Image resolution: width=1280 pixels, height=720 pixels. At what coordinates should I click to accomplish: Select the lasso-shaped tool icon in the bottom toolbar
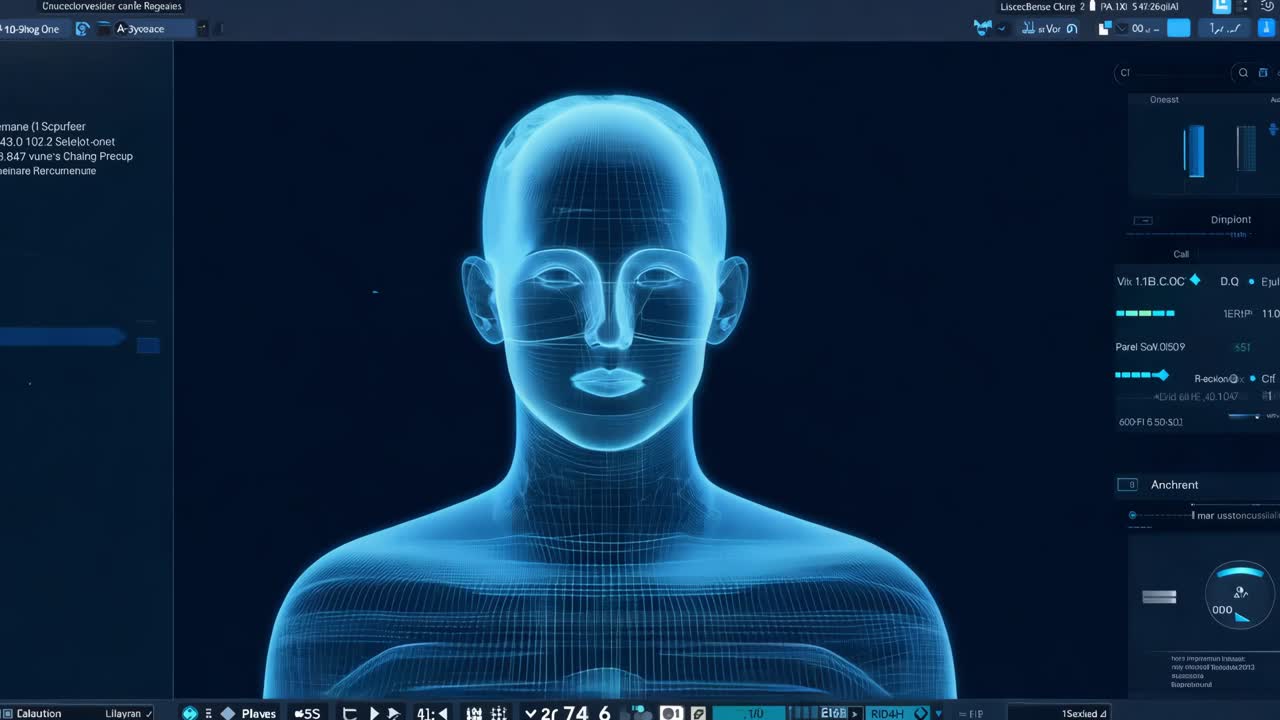349,711
